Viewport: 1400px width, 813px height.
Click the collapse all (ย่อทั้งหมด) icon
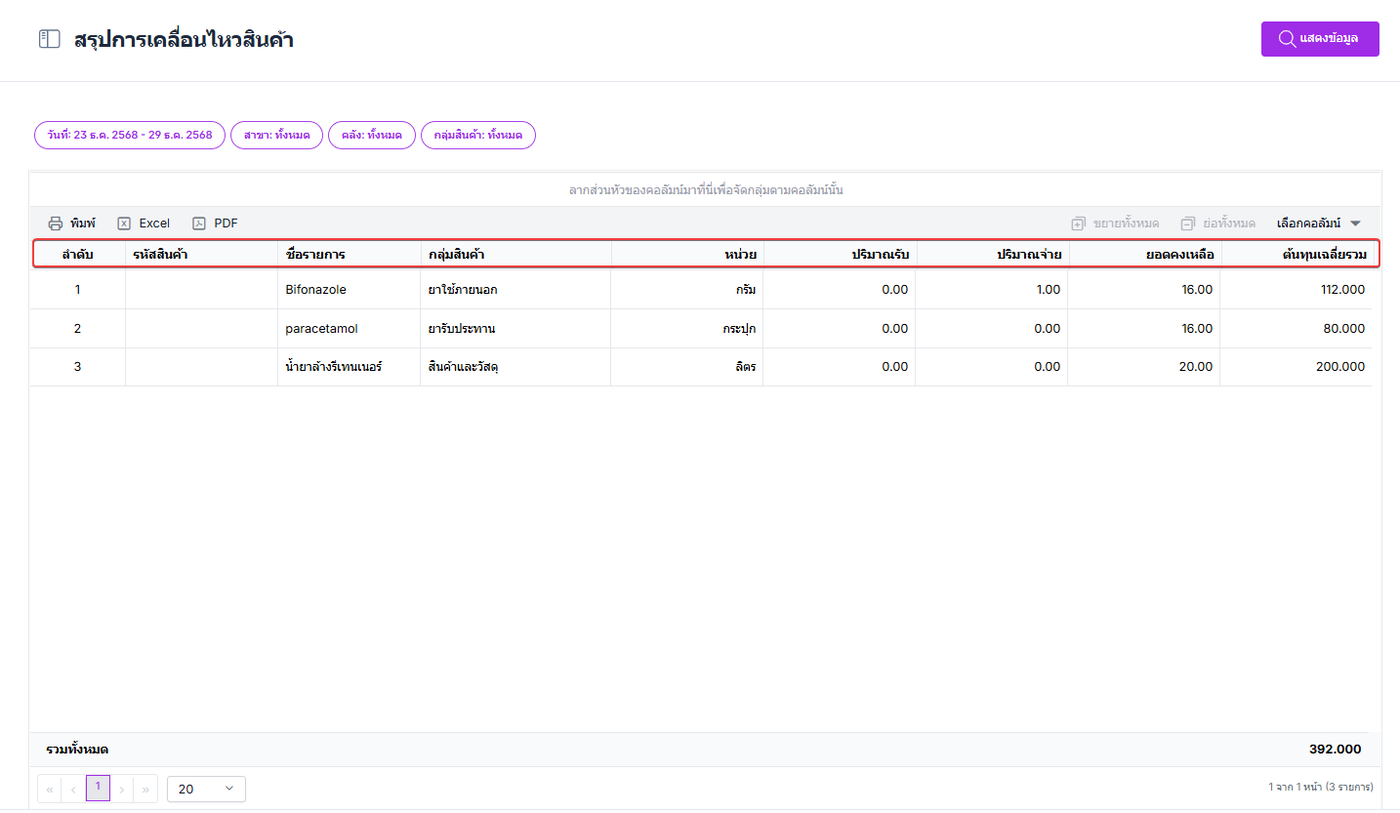[1188, 223]
